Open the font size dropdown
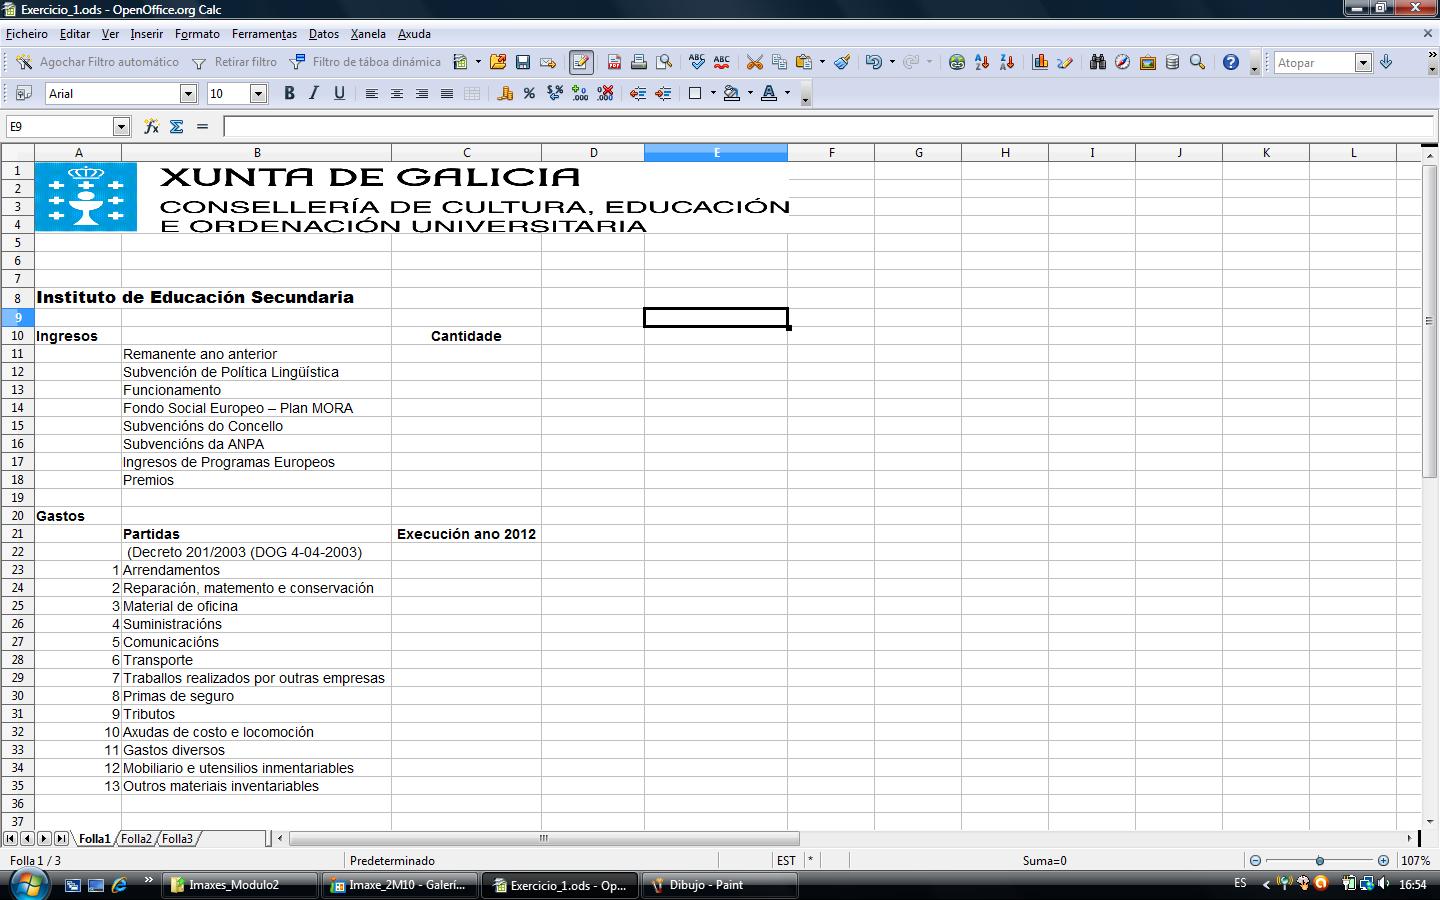The height and width of the screenshot is (900, 1440). pos(258,94)
